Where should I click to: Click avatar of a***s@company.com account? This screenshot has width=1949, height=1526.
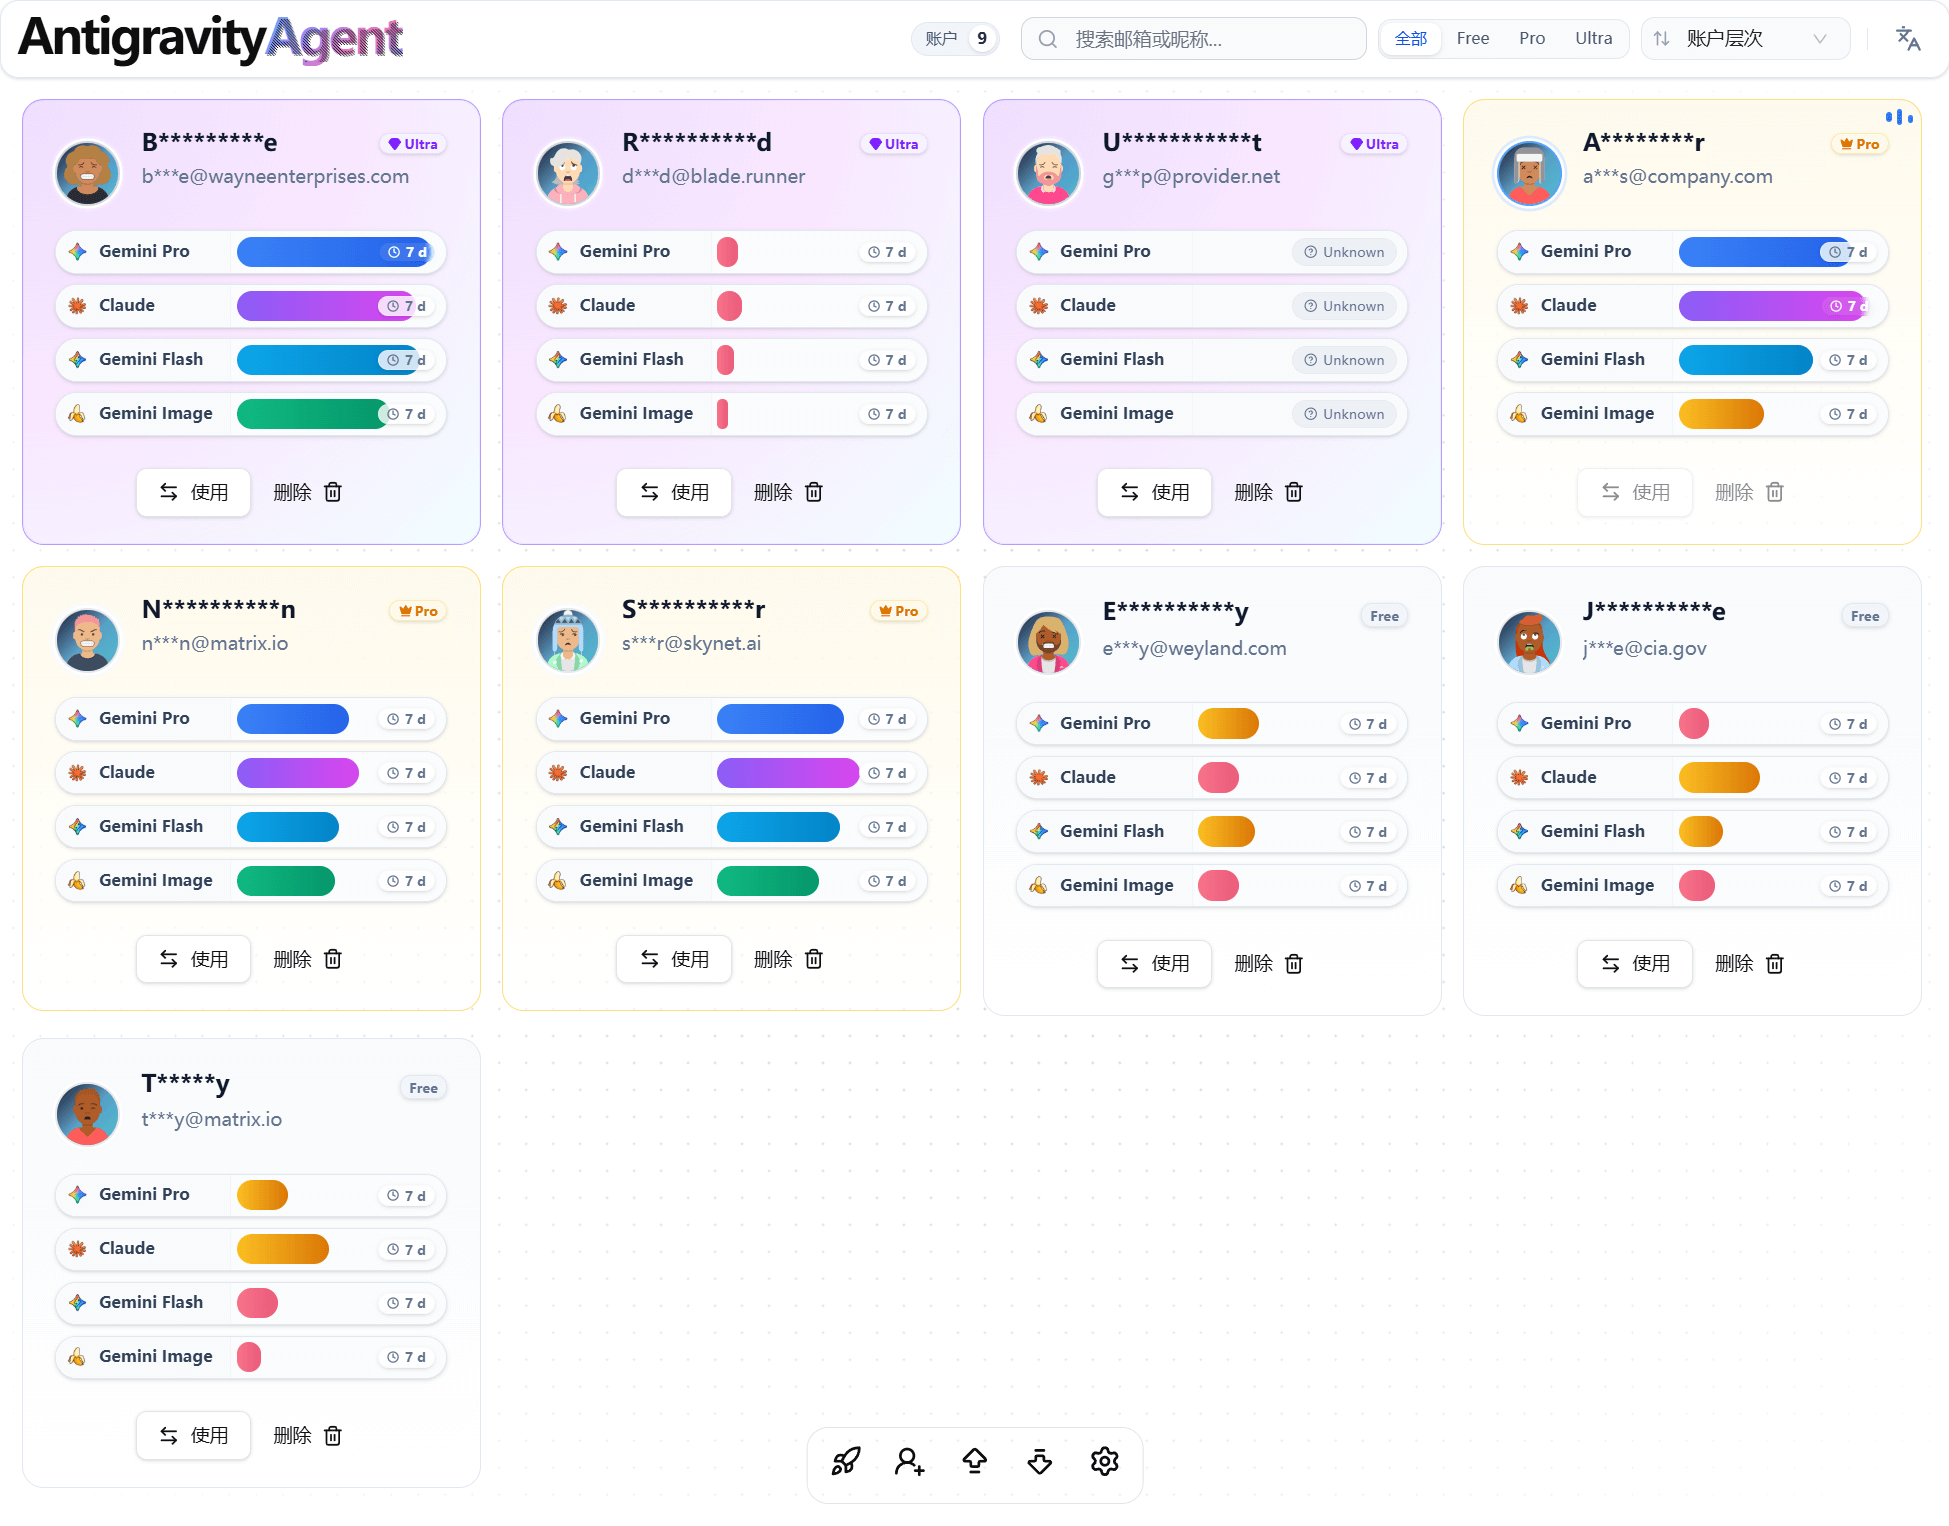point(1529,173)
